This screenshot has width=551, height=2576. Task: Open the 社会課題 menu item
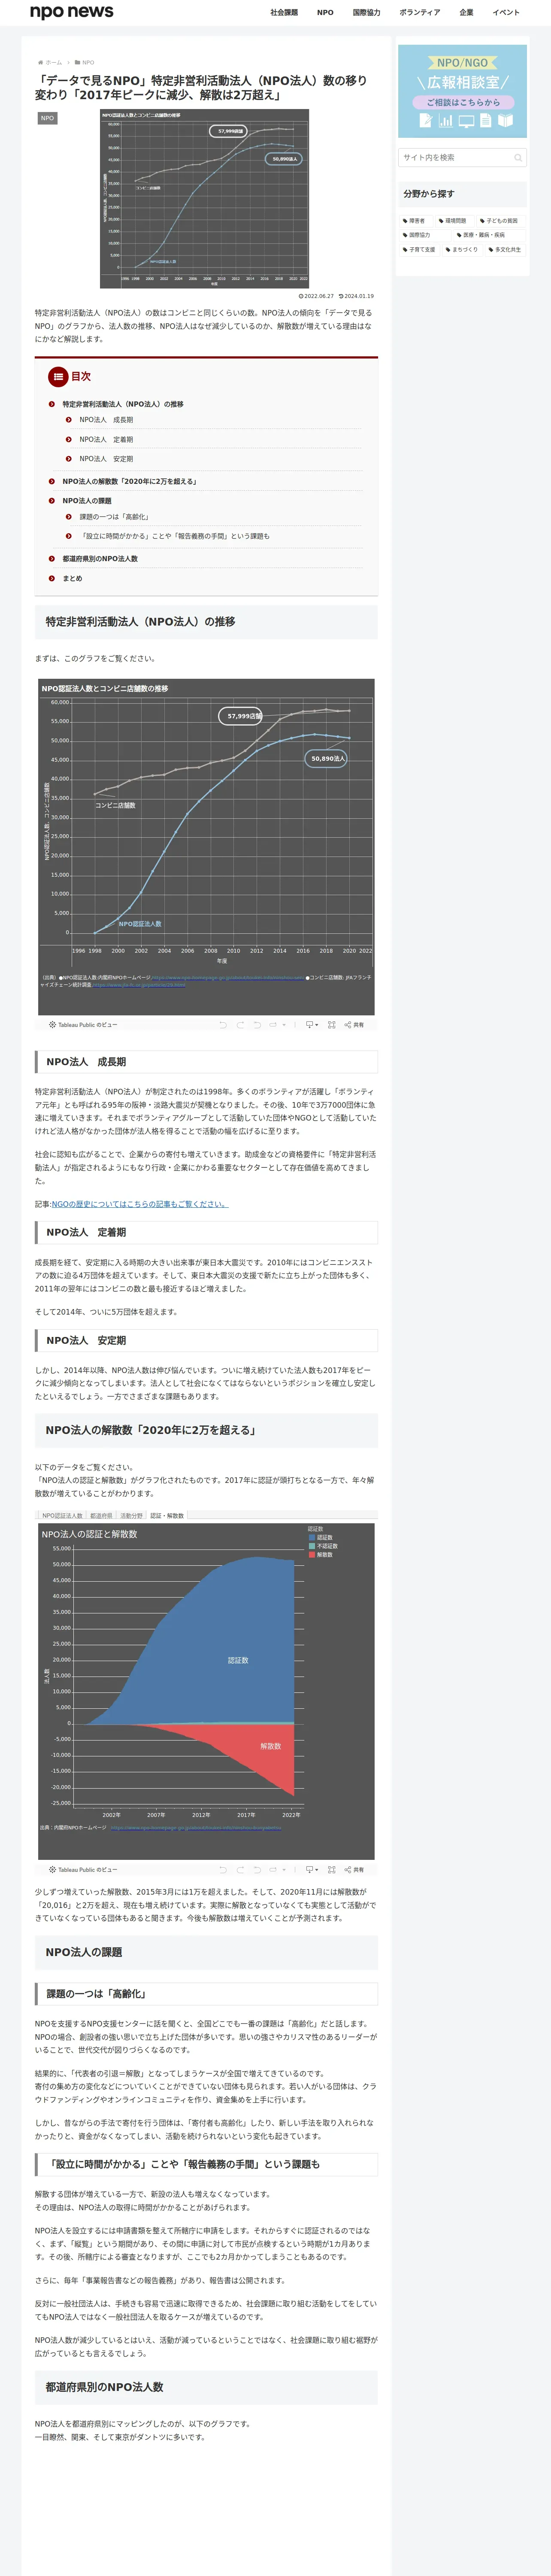[x=284, y=13]
